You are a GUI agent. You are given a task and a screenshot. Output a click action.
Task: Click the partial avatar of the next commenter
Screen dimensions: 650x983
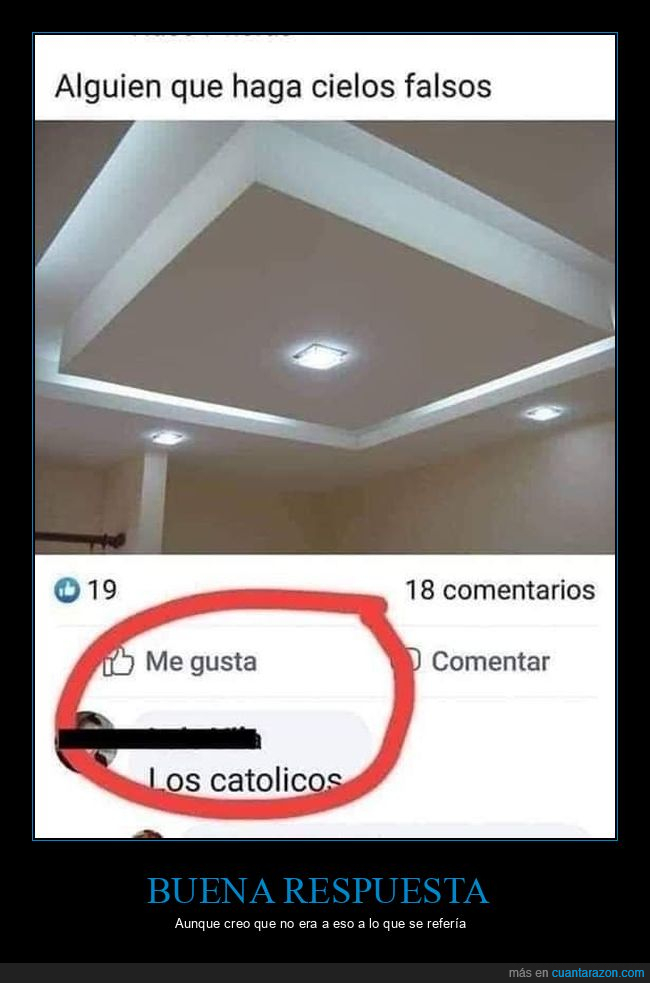147,834
